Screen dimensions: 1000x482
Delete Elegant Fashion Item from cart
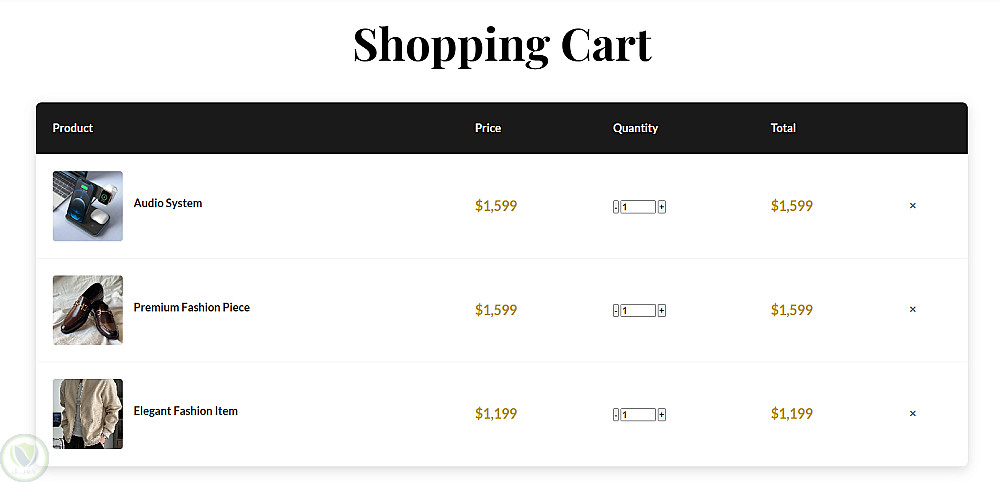pos(912,414)
